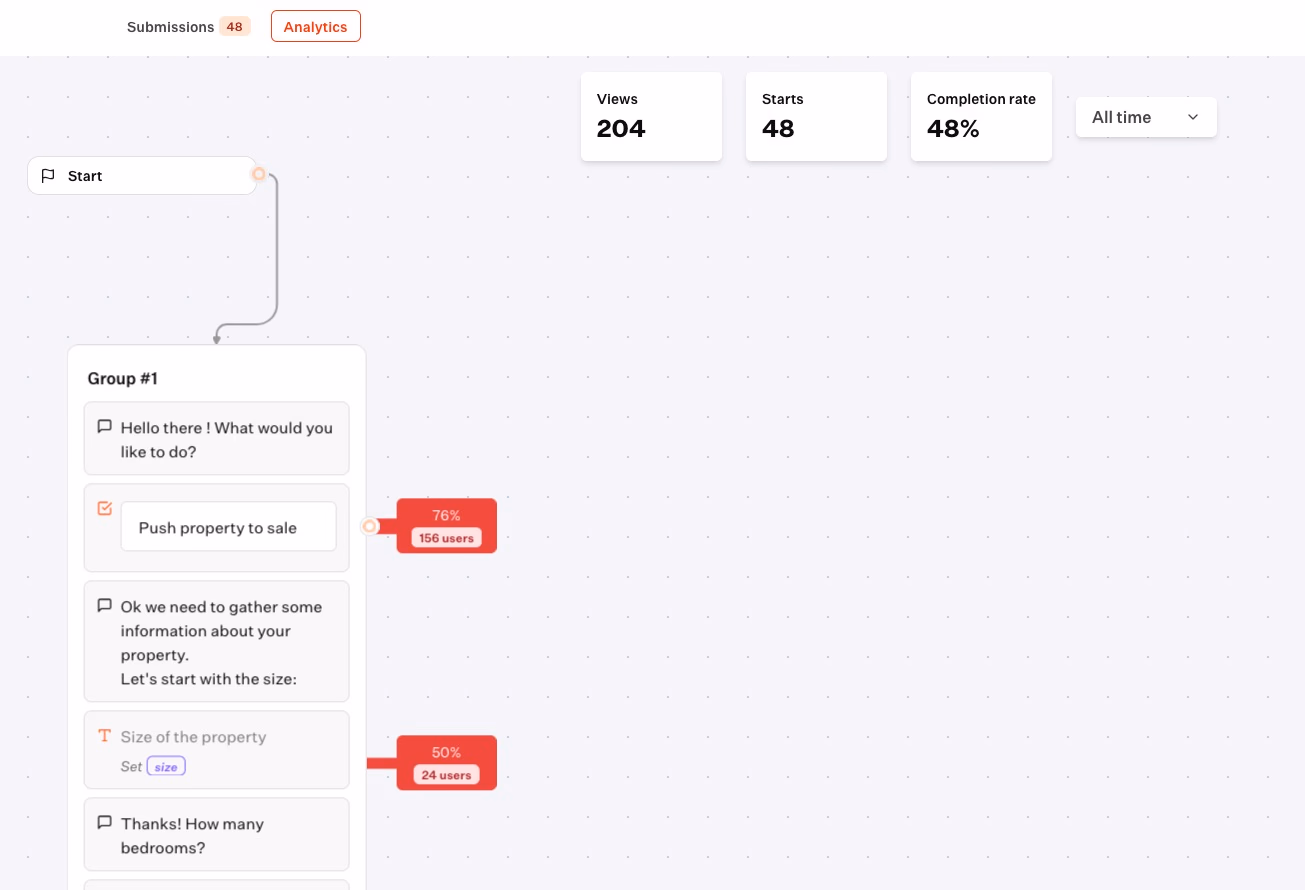
Task: Open the All time filter dropdown
Action: click(1145, 117)
